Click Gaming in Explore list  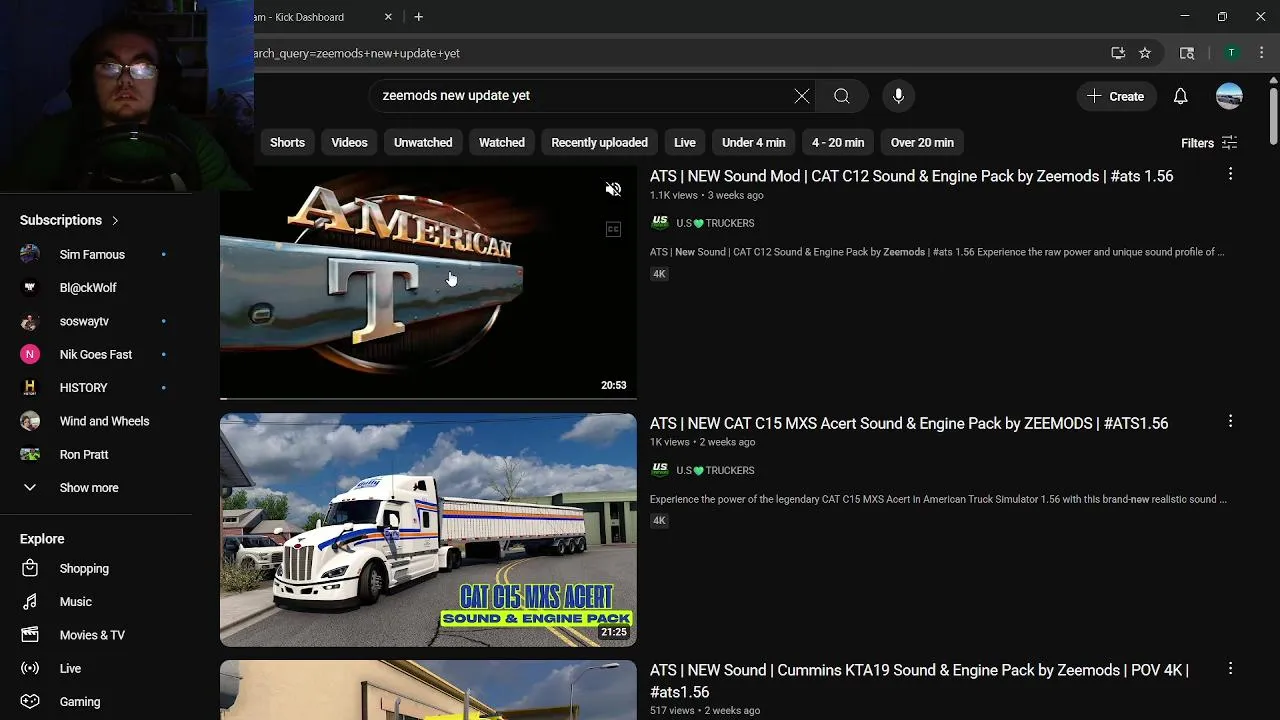click(x=80, y=702)
